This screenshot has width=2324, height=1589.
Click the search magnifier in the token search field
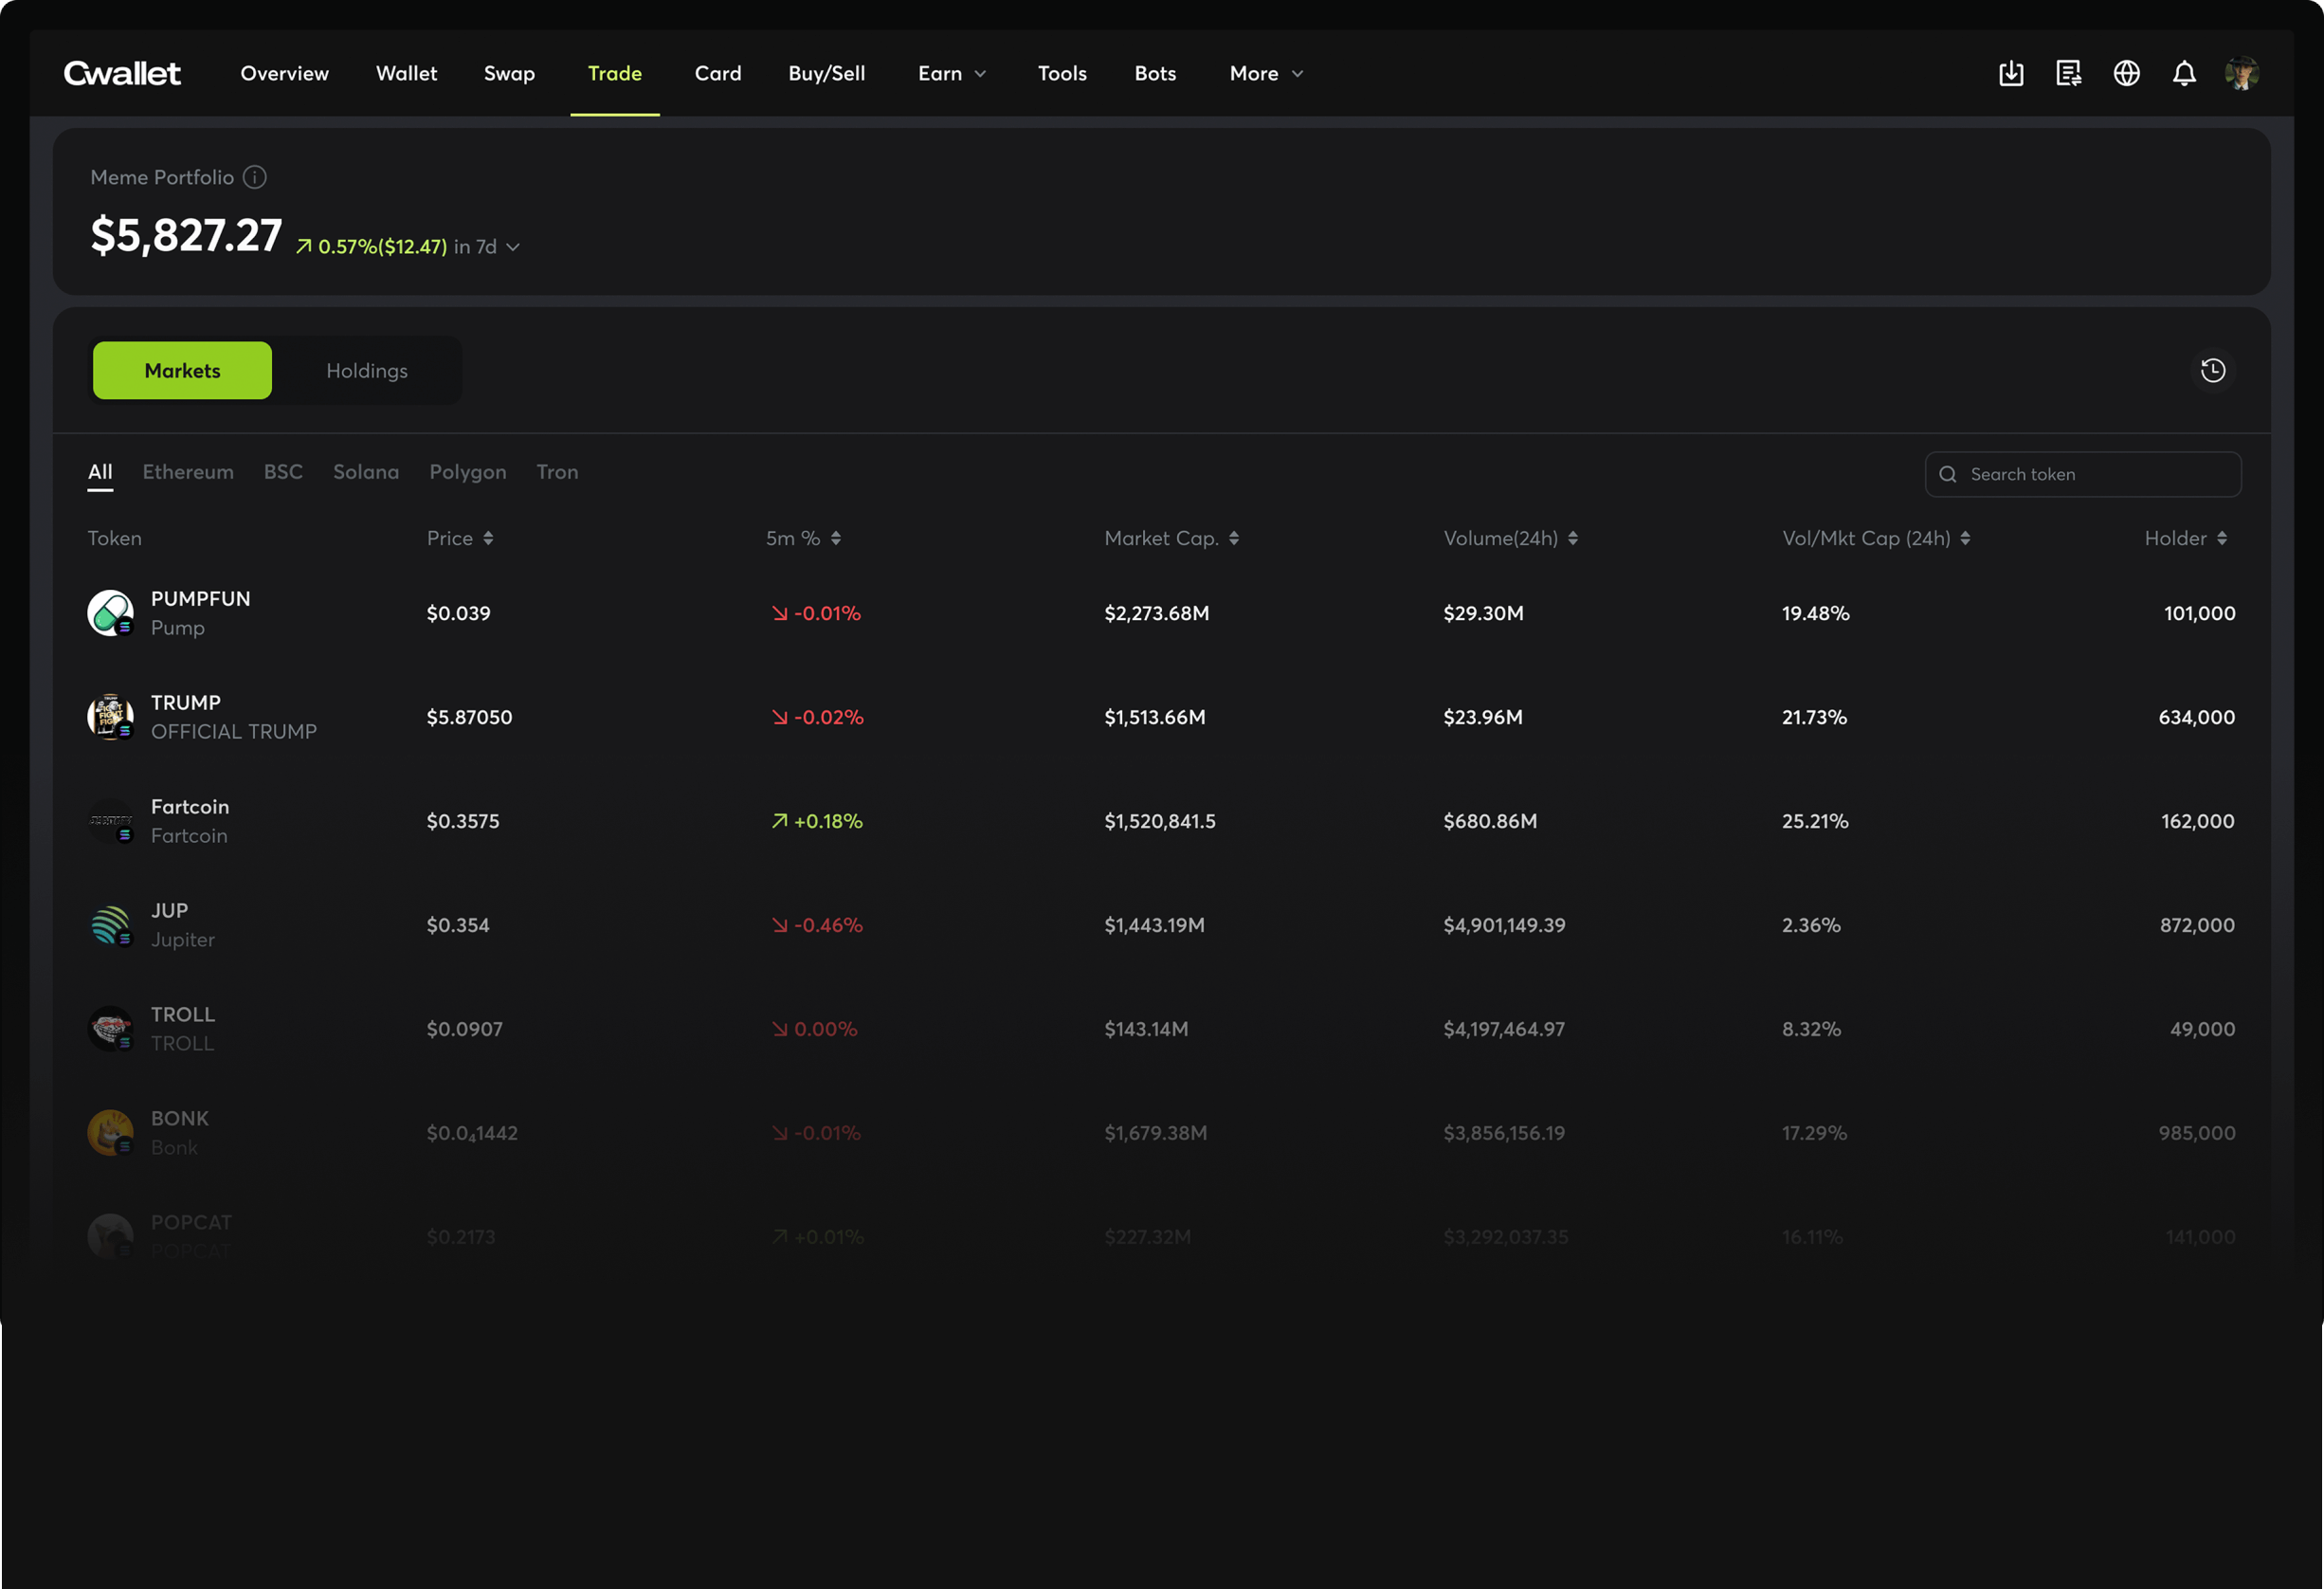[x=1948, y=473]
